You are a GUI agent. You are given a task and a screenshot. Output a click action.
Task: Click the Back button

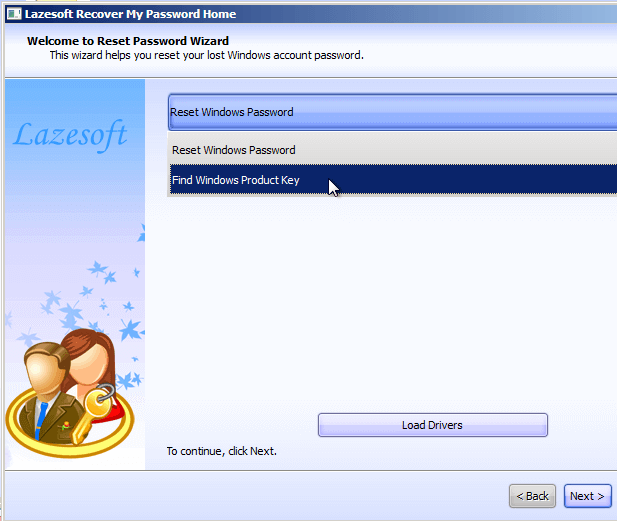point(532,496)
